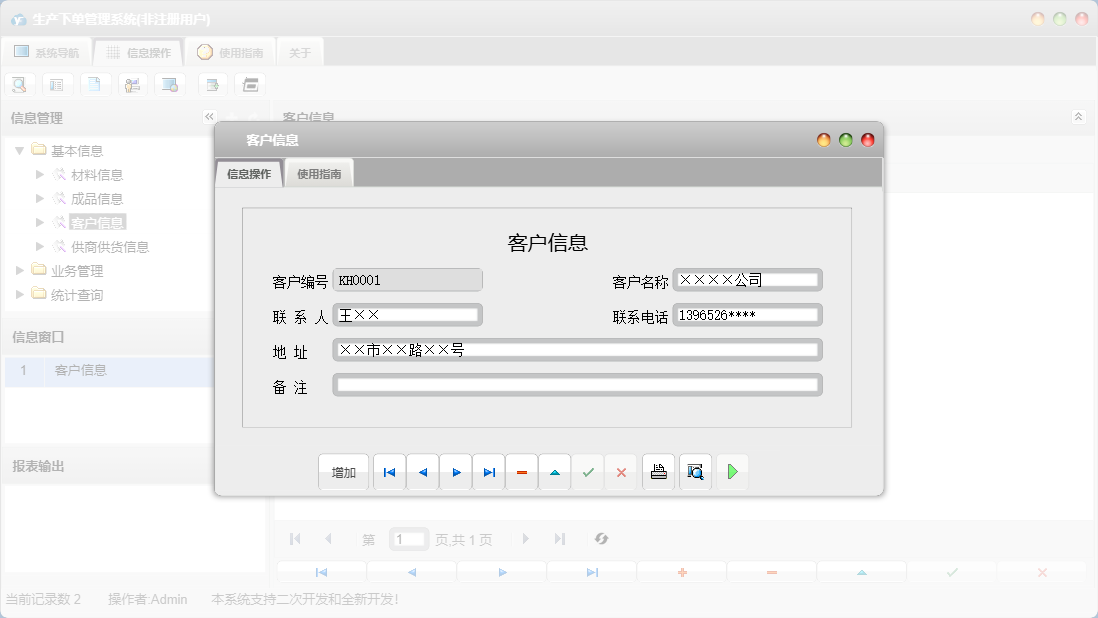1098x618 pixels.
Task: Select the search/magnifier tool in the toolbar
Action: click(19, 84)
